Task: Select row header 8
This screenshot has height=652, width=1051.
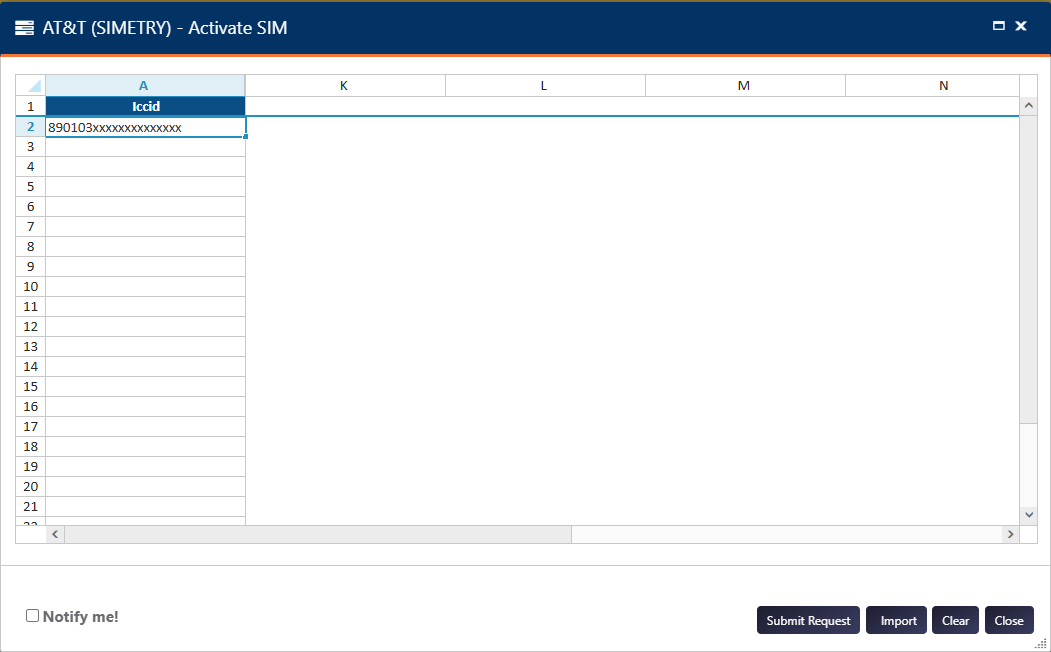Action: [31, 247]
